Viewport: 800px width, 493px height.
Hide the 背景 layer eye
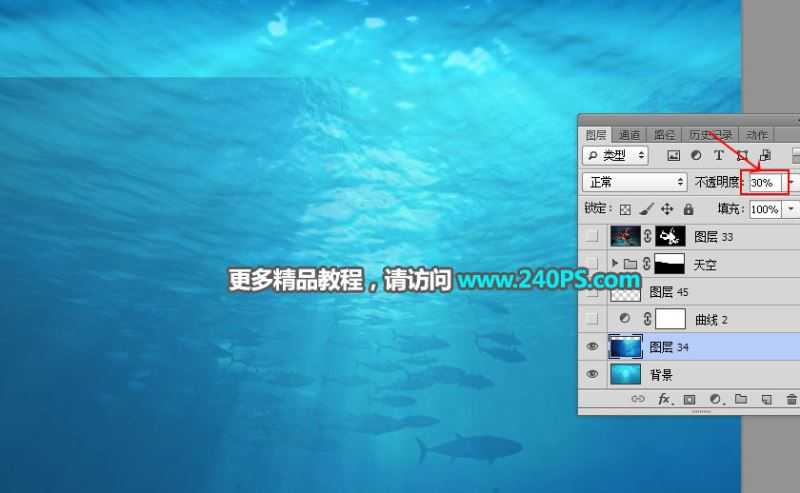pyautogui.click(x=592, y=374)
